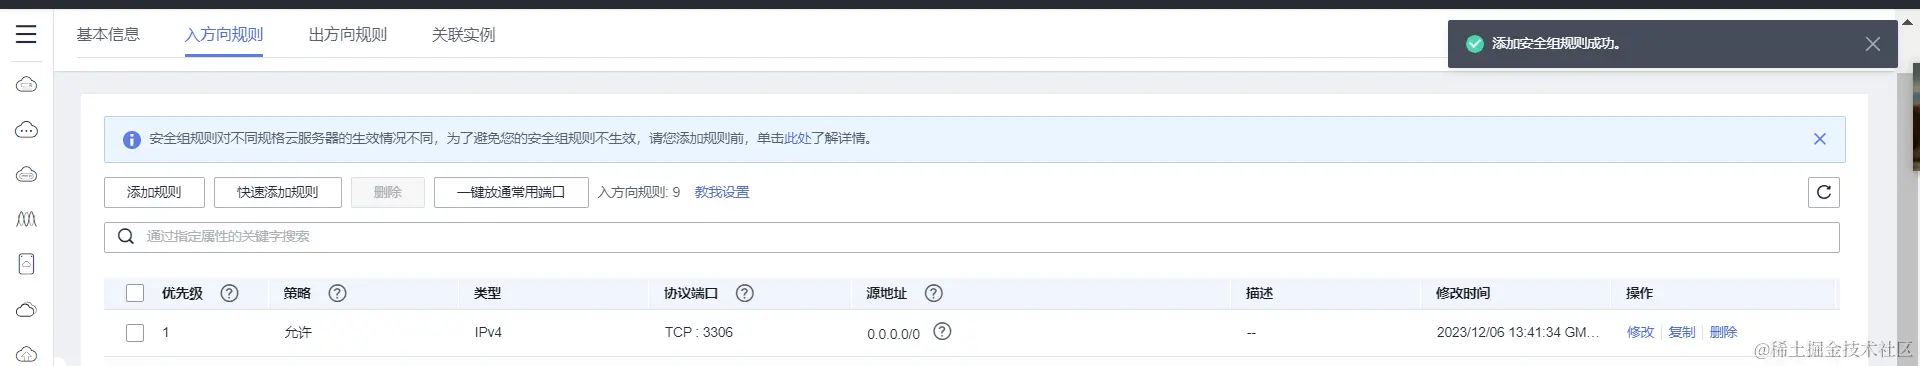Click the 0.0.0.0/0 source address cell
The image size is (1920, 366).
pyautogui.click(x=893, y=334)
